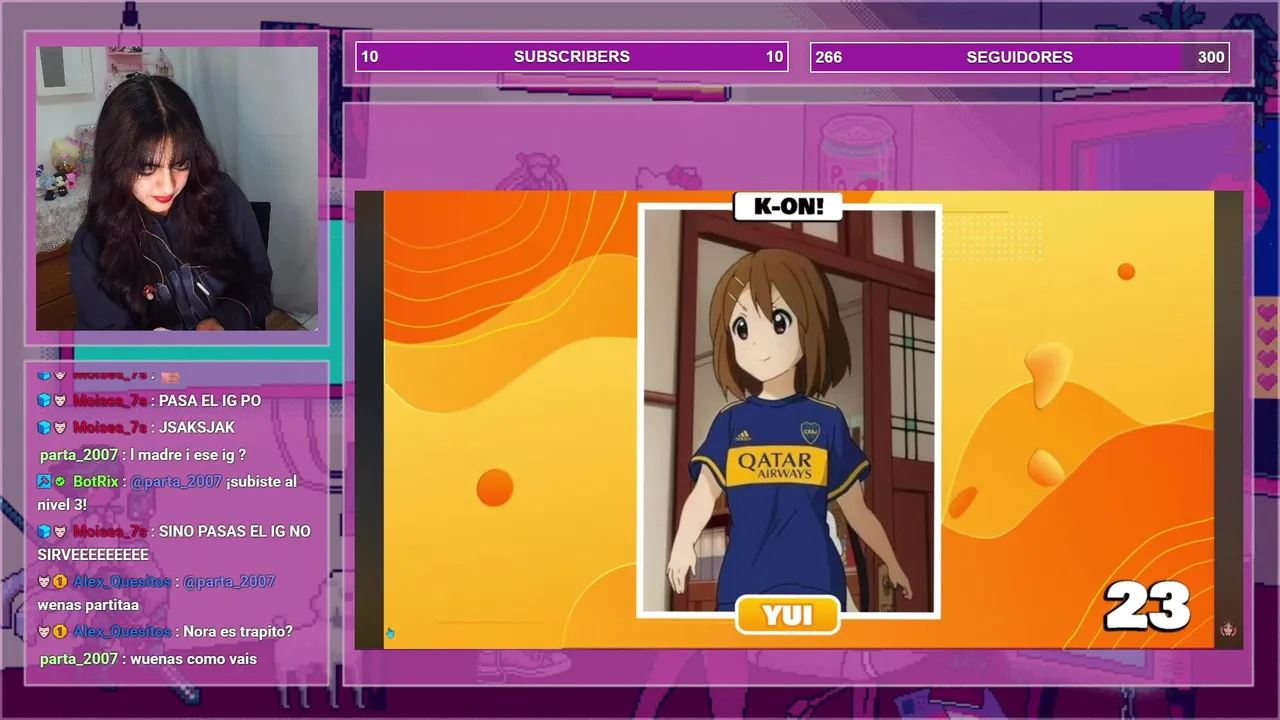Click Alex_Quesitos's name above "wenas partitaa"
1280x720 pixels.
(122, 581)
